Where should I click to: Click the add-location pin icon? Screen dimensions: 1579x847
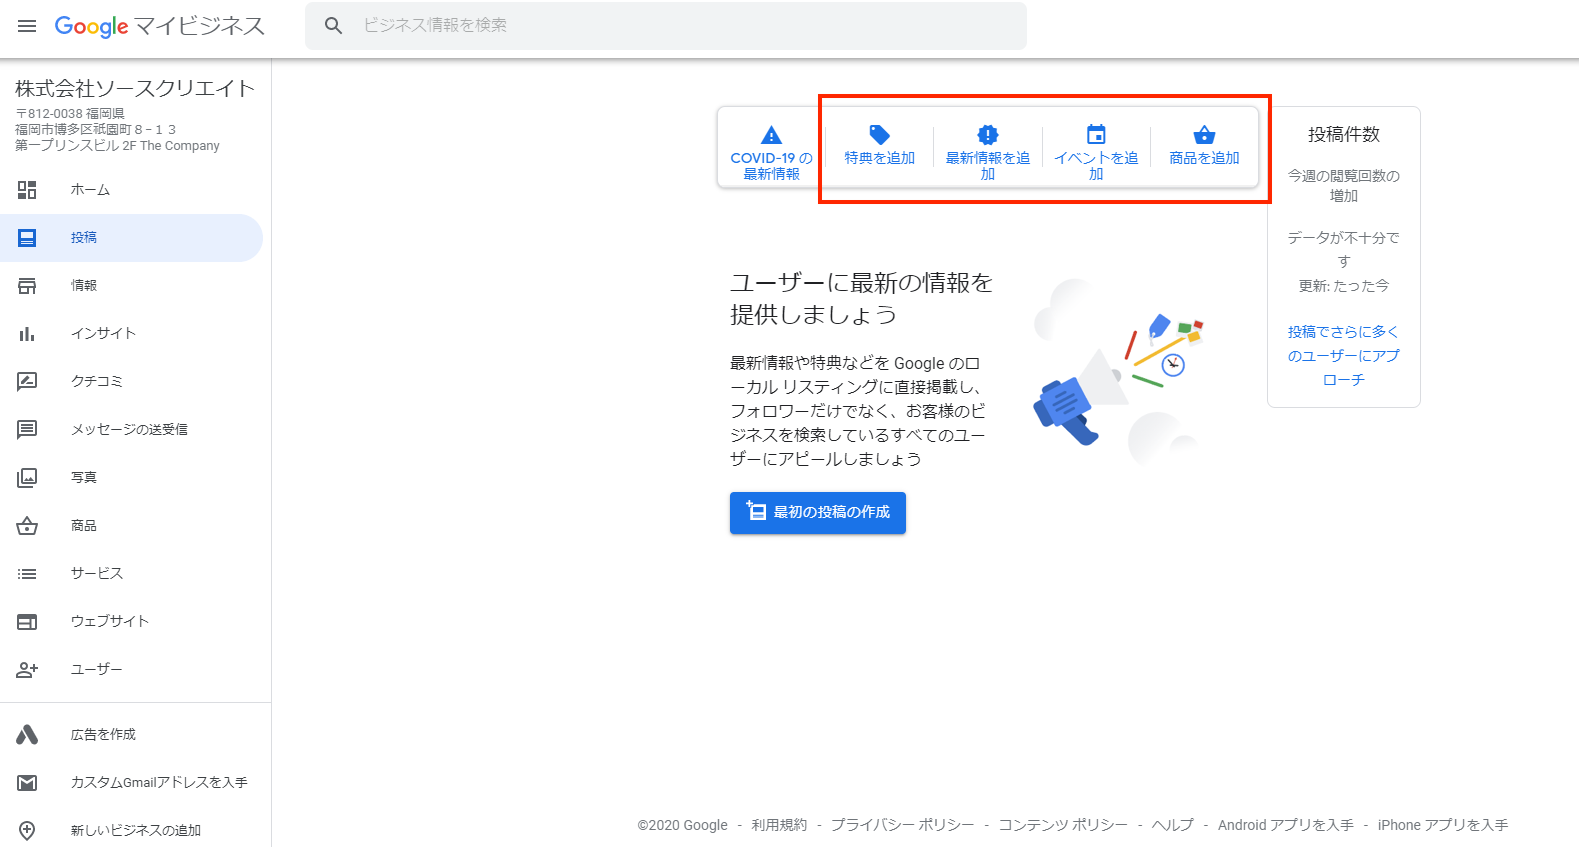pyautogui.click(x=27, y=831)
